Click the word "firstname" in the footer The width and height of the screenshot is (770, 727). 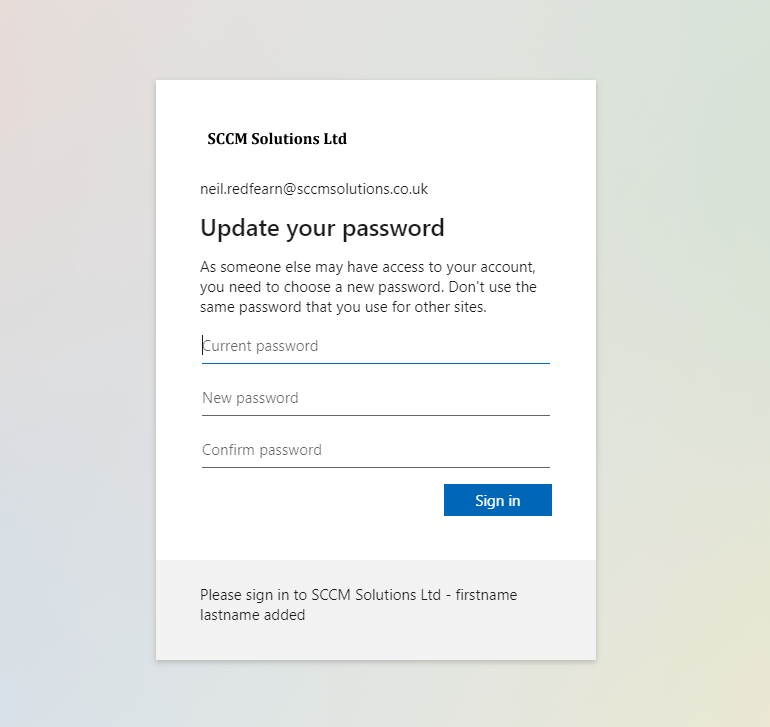(486, 595)
